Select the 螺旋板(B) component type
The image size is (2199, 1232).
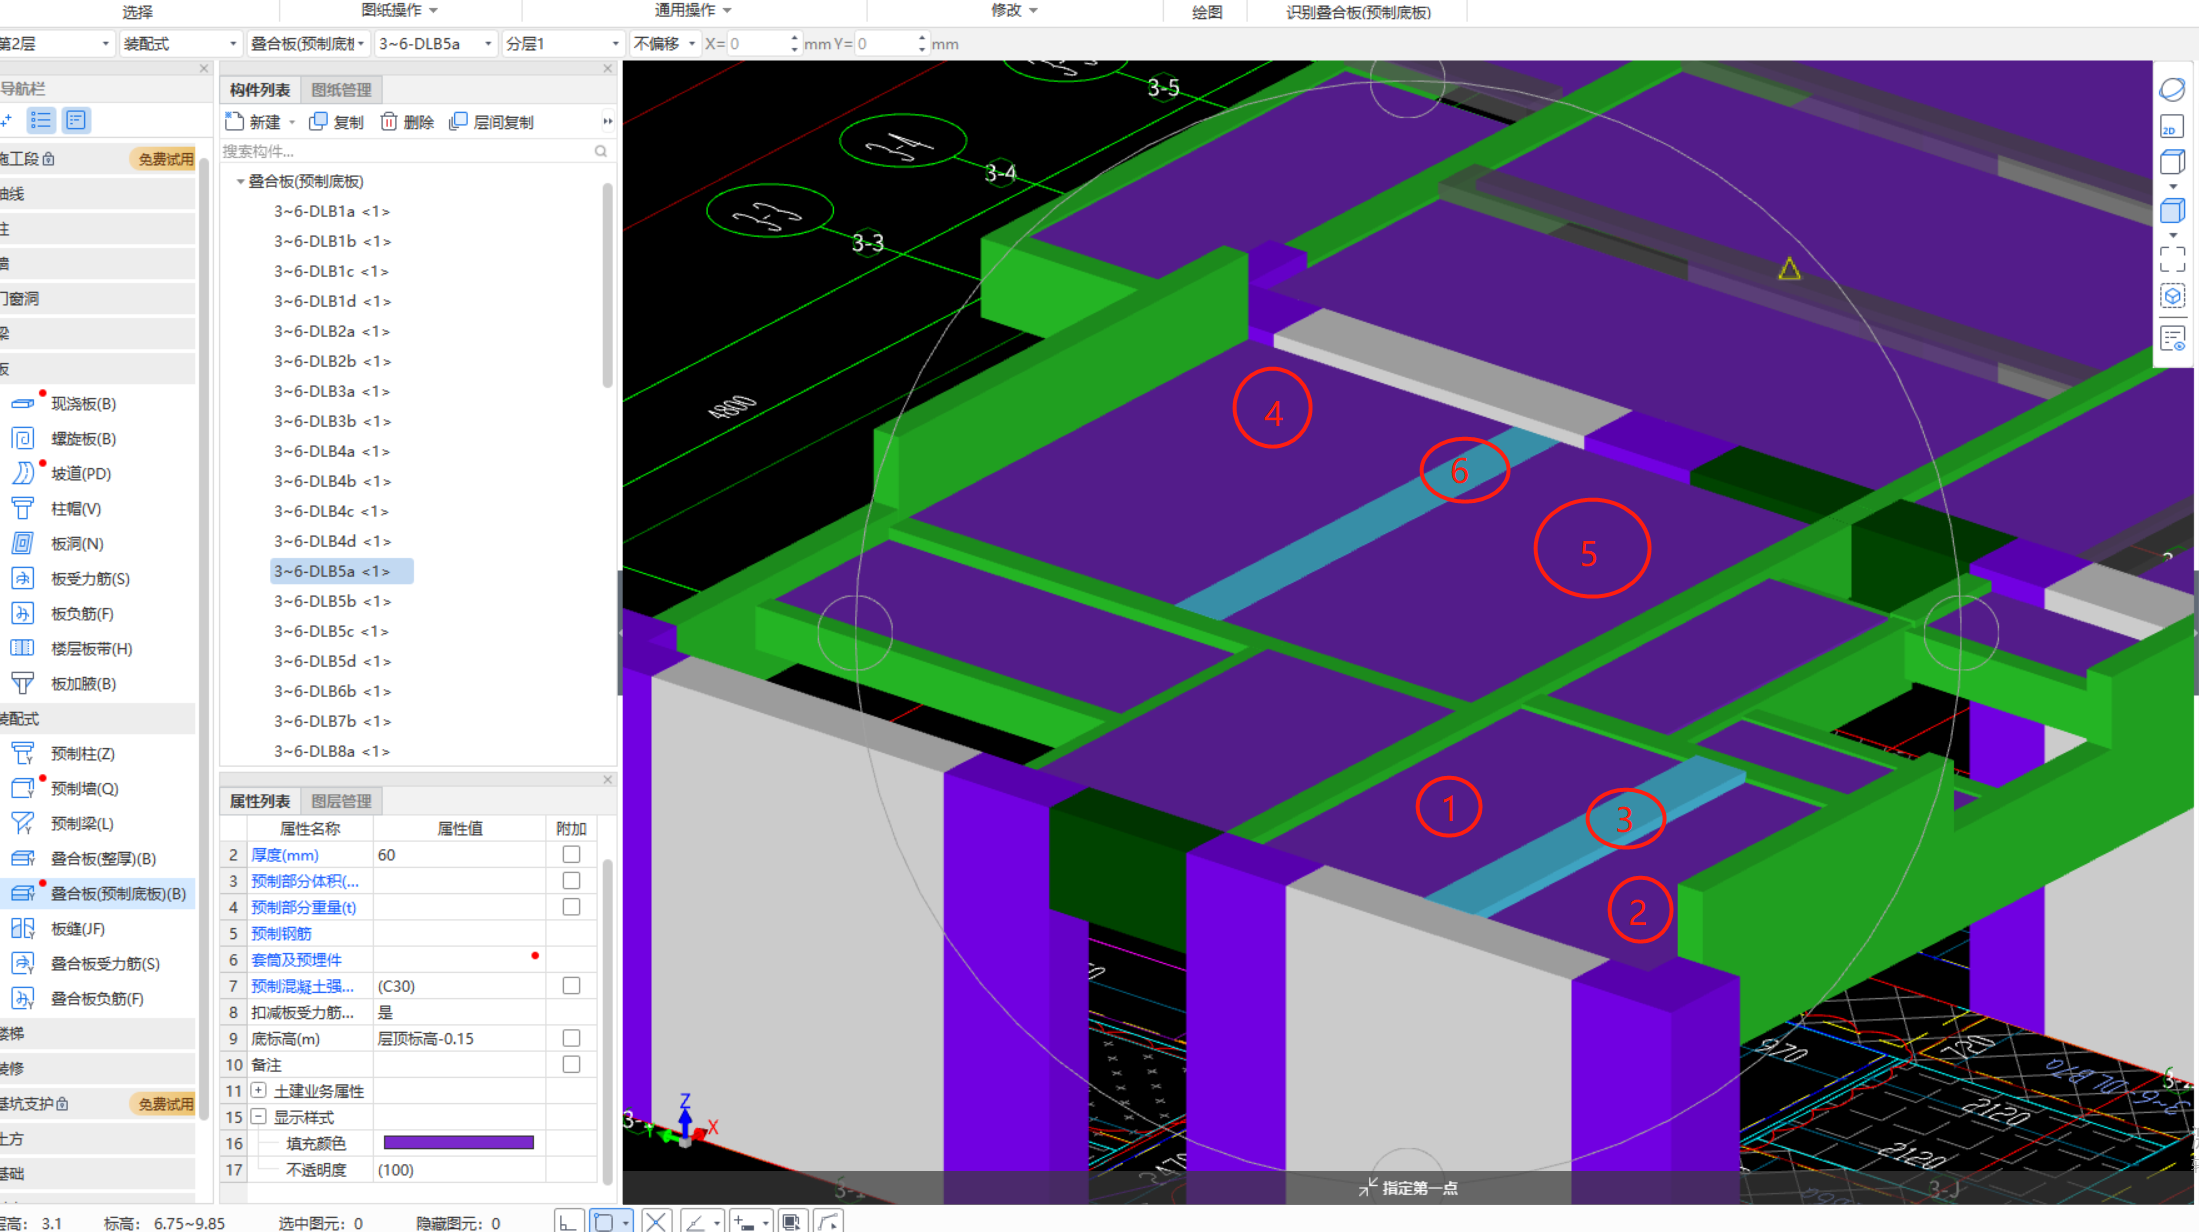pyautogui.click(x=83, y=439)
